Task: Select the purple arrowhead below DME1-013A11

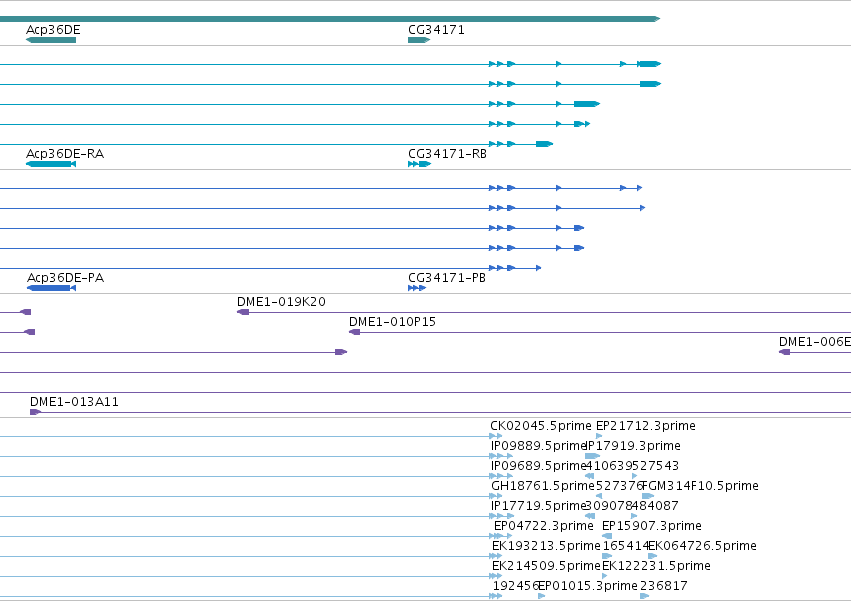Action: click(35, 412)
